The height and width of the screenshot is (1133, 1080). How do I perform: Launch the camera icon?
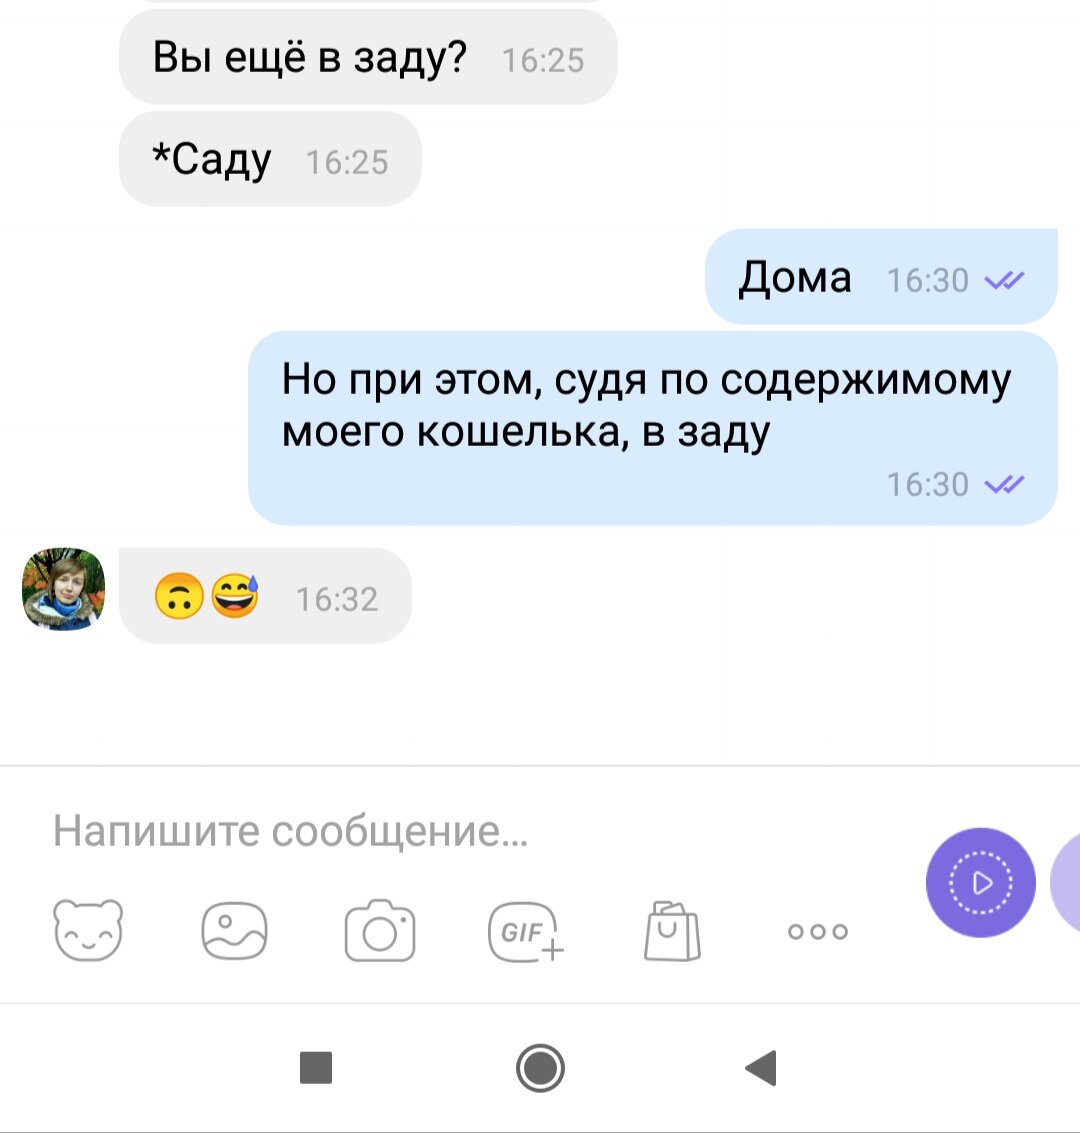point(380,931)
